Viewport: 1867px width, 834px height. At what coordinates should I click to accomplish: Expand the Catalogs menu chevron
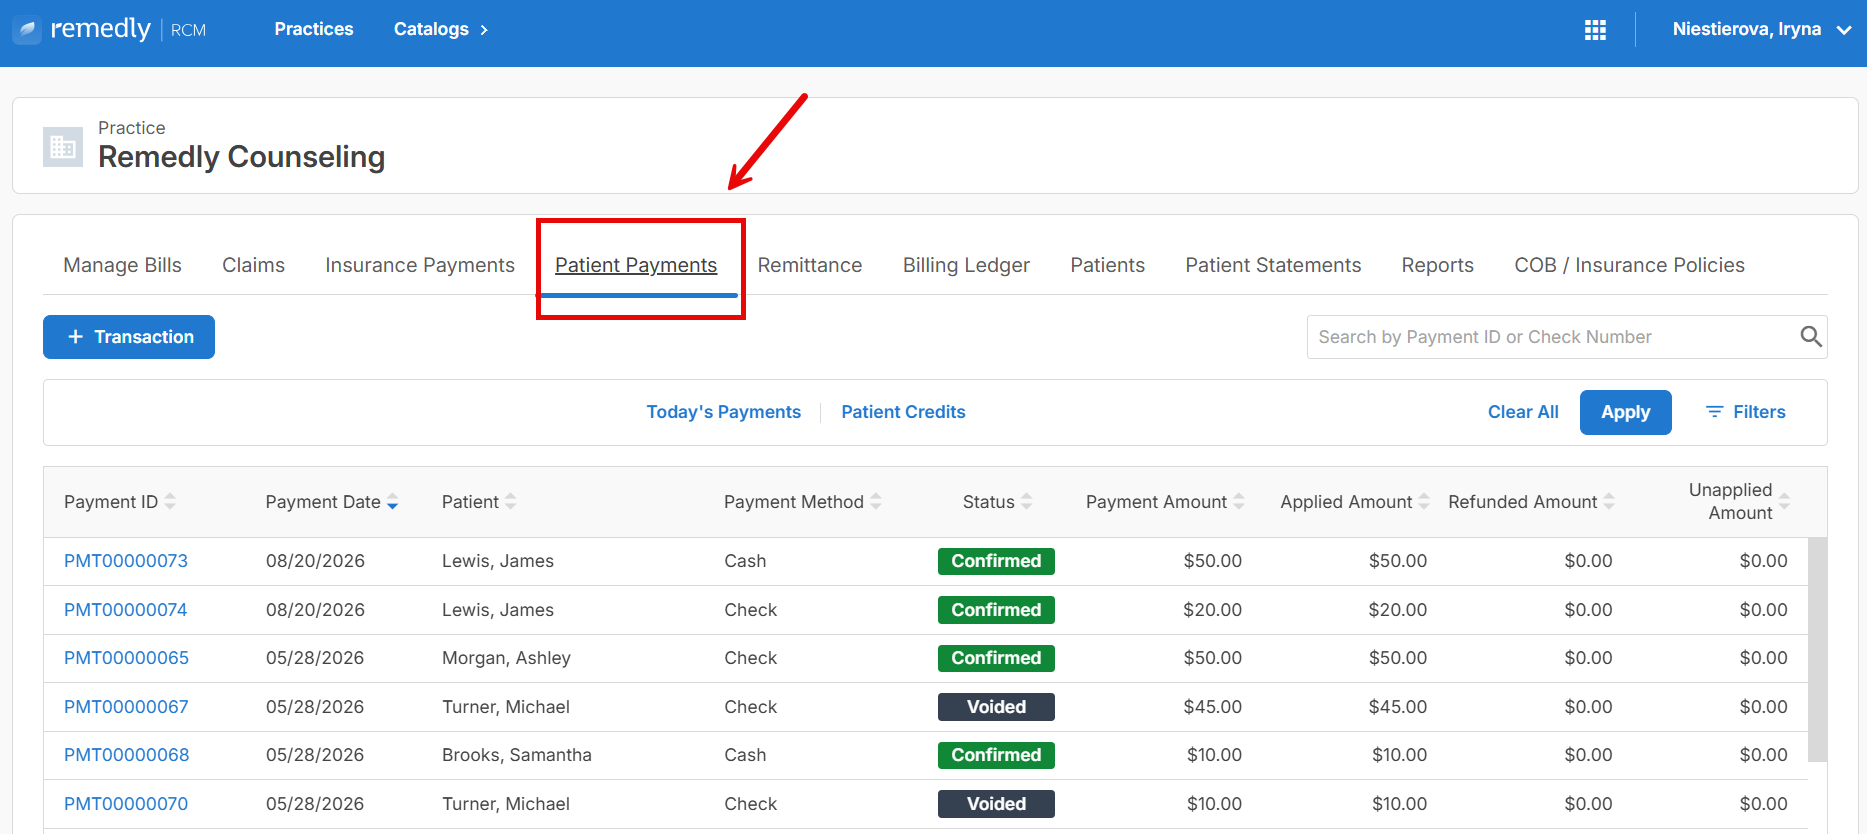[x=484, y=30]
